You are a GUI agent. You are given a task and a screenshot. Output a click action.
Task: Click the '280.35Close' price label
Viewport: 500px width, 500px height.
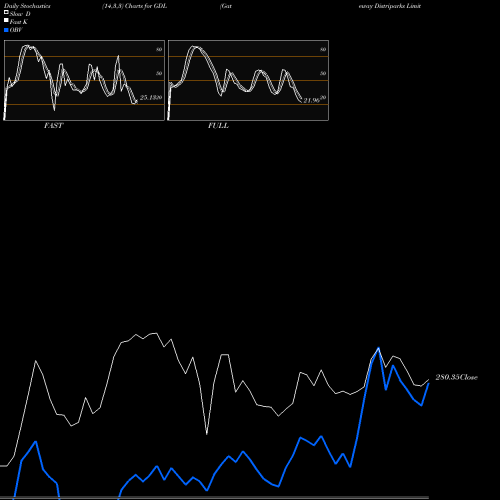tap(456, 377)
